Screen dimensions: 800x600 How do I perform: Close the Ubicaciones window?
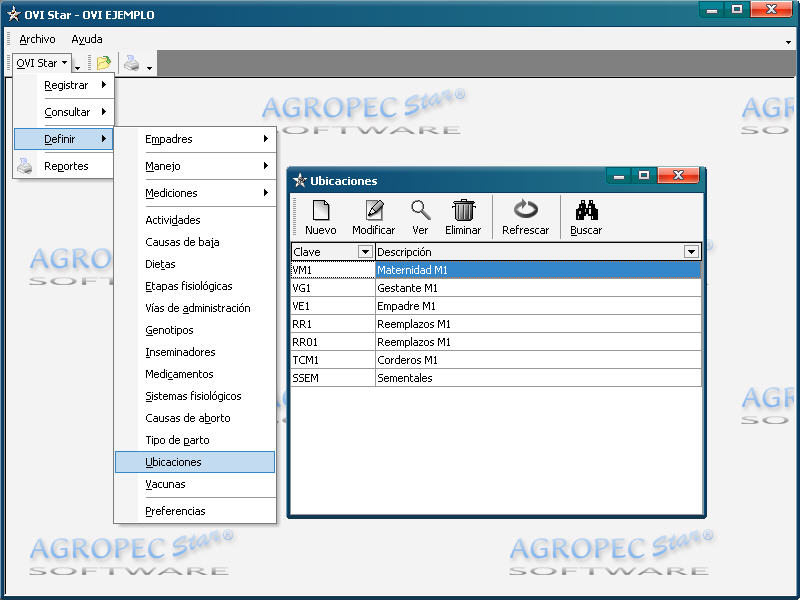point(678,175)
